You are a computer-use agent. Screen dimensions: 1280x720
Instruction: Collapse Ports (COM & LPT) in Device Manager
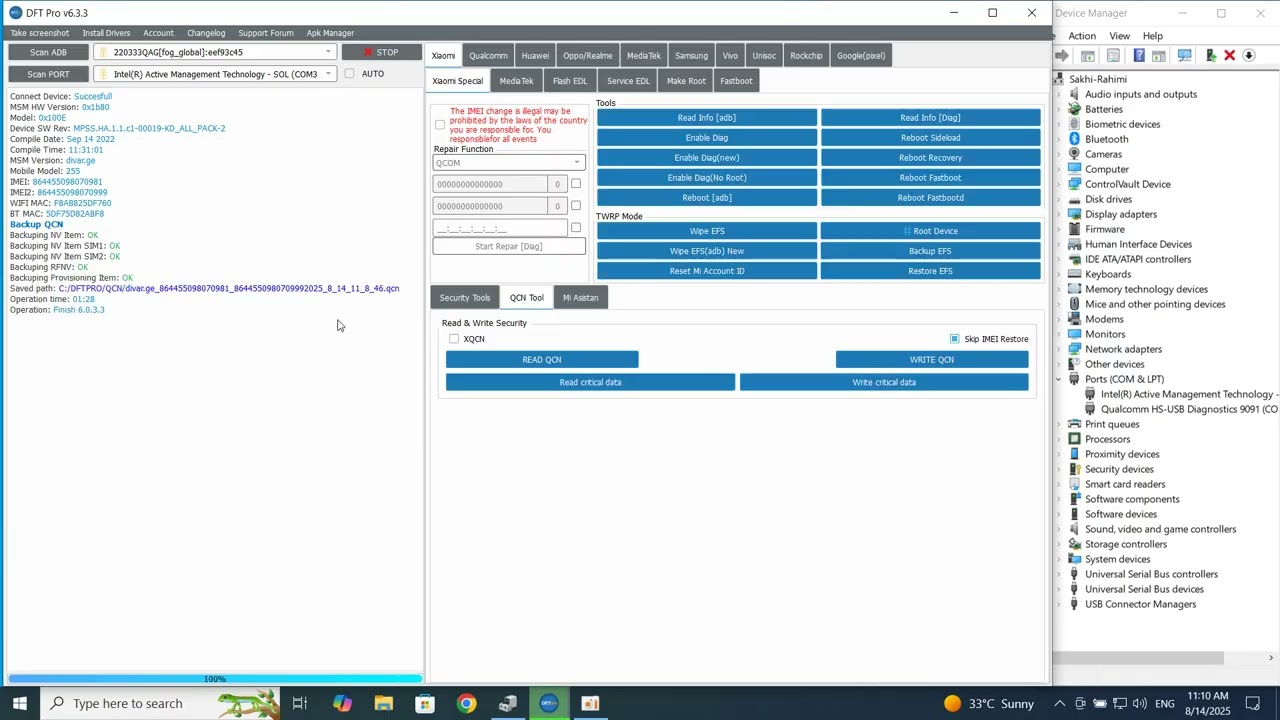(x=1060, y=379)
